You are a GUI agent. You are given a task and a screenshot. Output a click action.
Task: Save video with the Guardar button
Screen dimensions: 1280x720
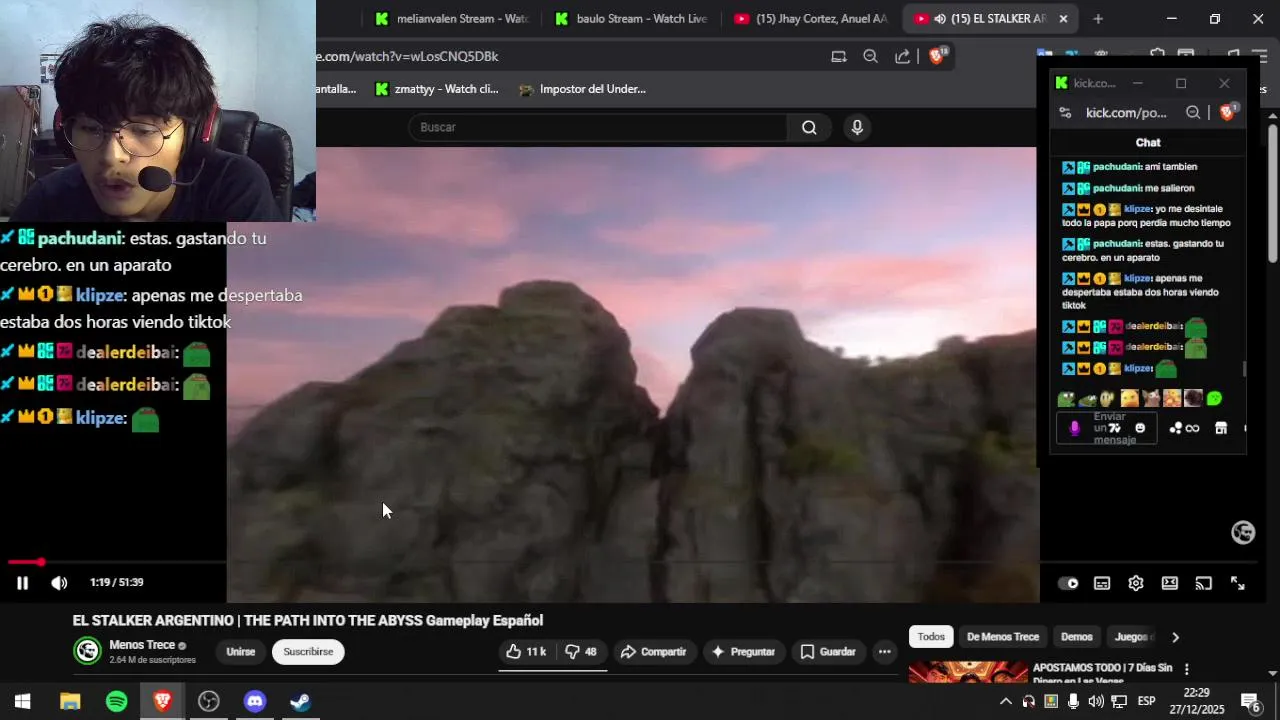828,652
